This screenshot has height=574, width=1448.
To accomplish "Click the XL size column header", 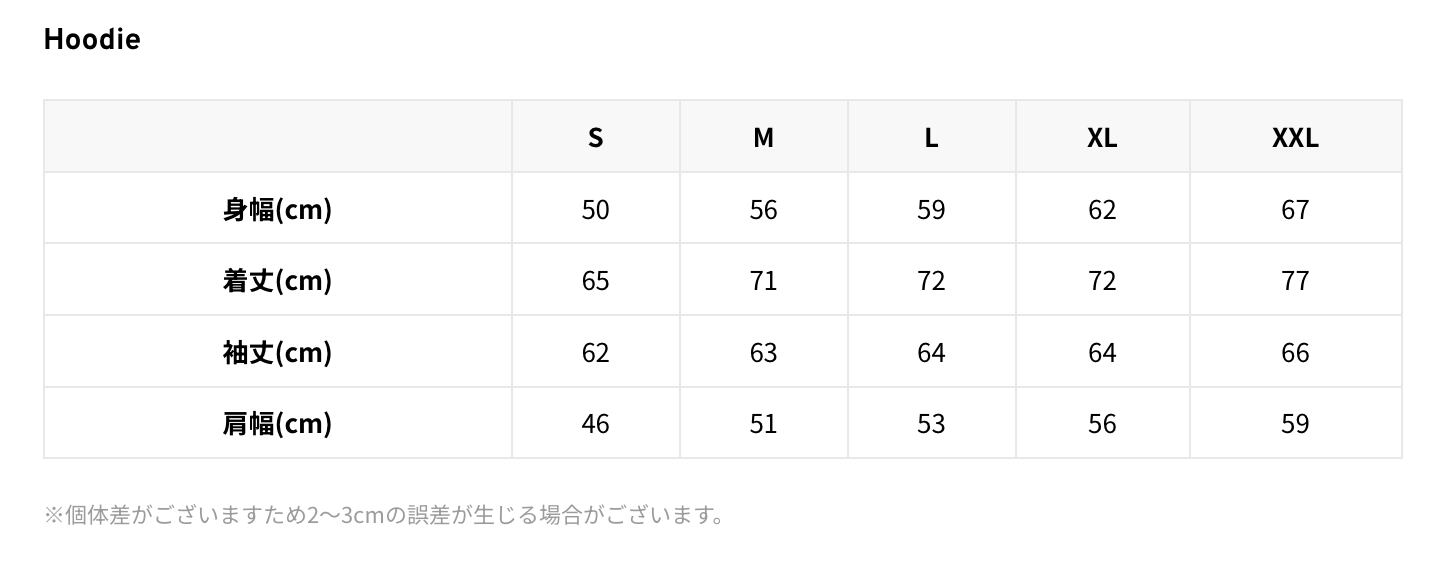I will pyautogui.click(x=1102, y=137).
